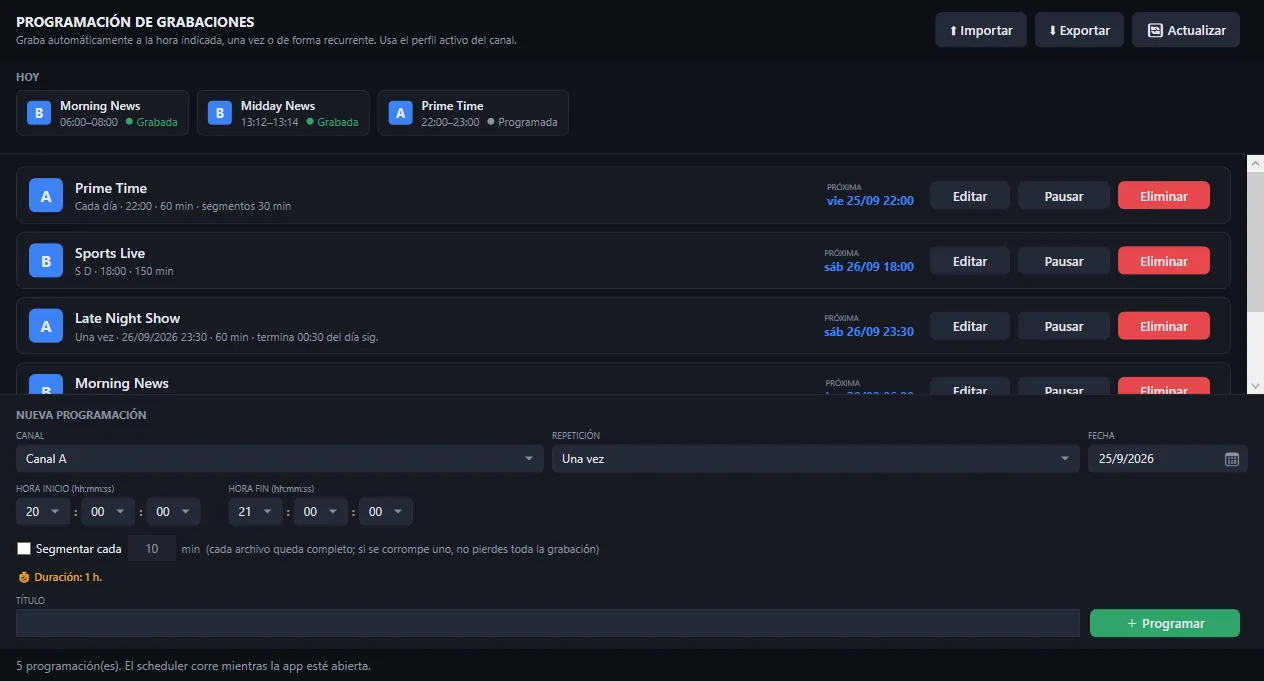Click the Título input field
1264x681 pixels.
[x=548, y=623]
